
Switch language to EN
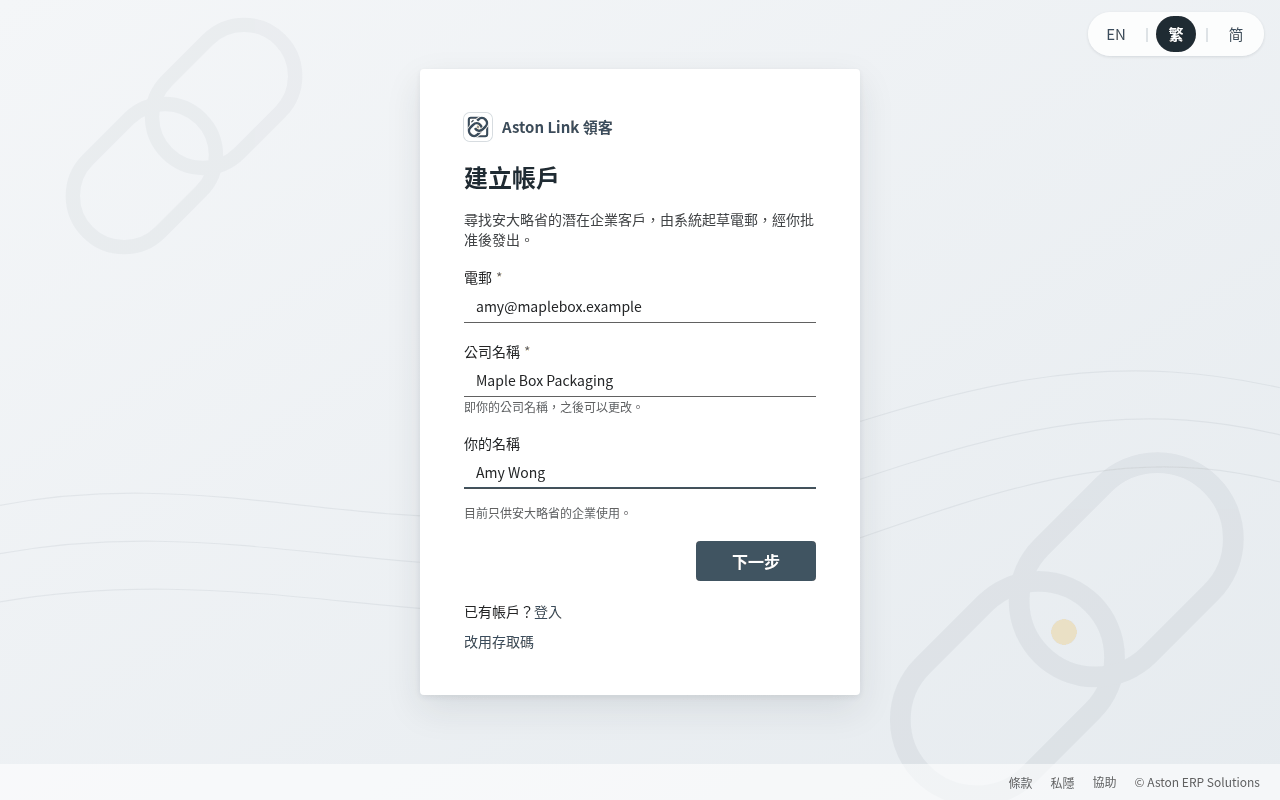pyautogui.click(x=1116, y=34)
